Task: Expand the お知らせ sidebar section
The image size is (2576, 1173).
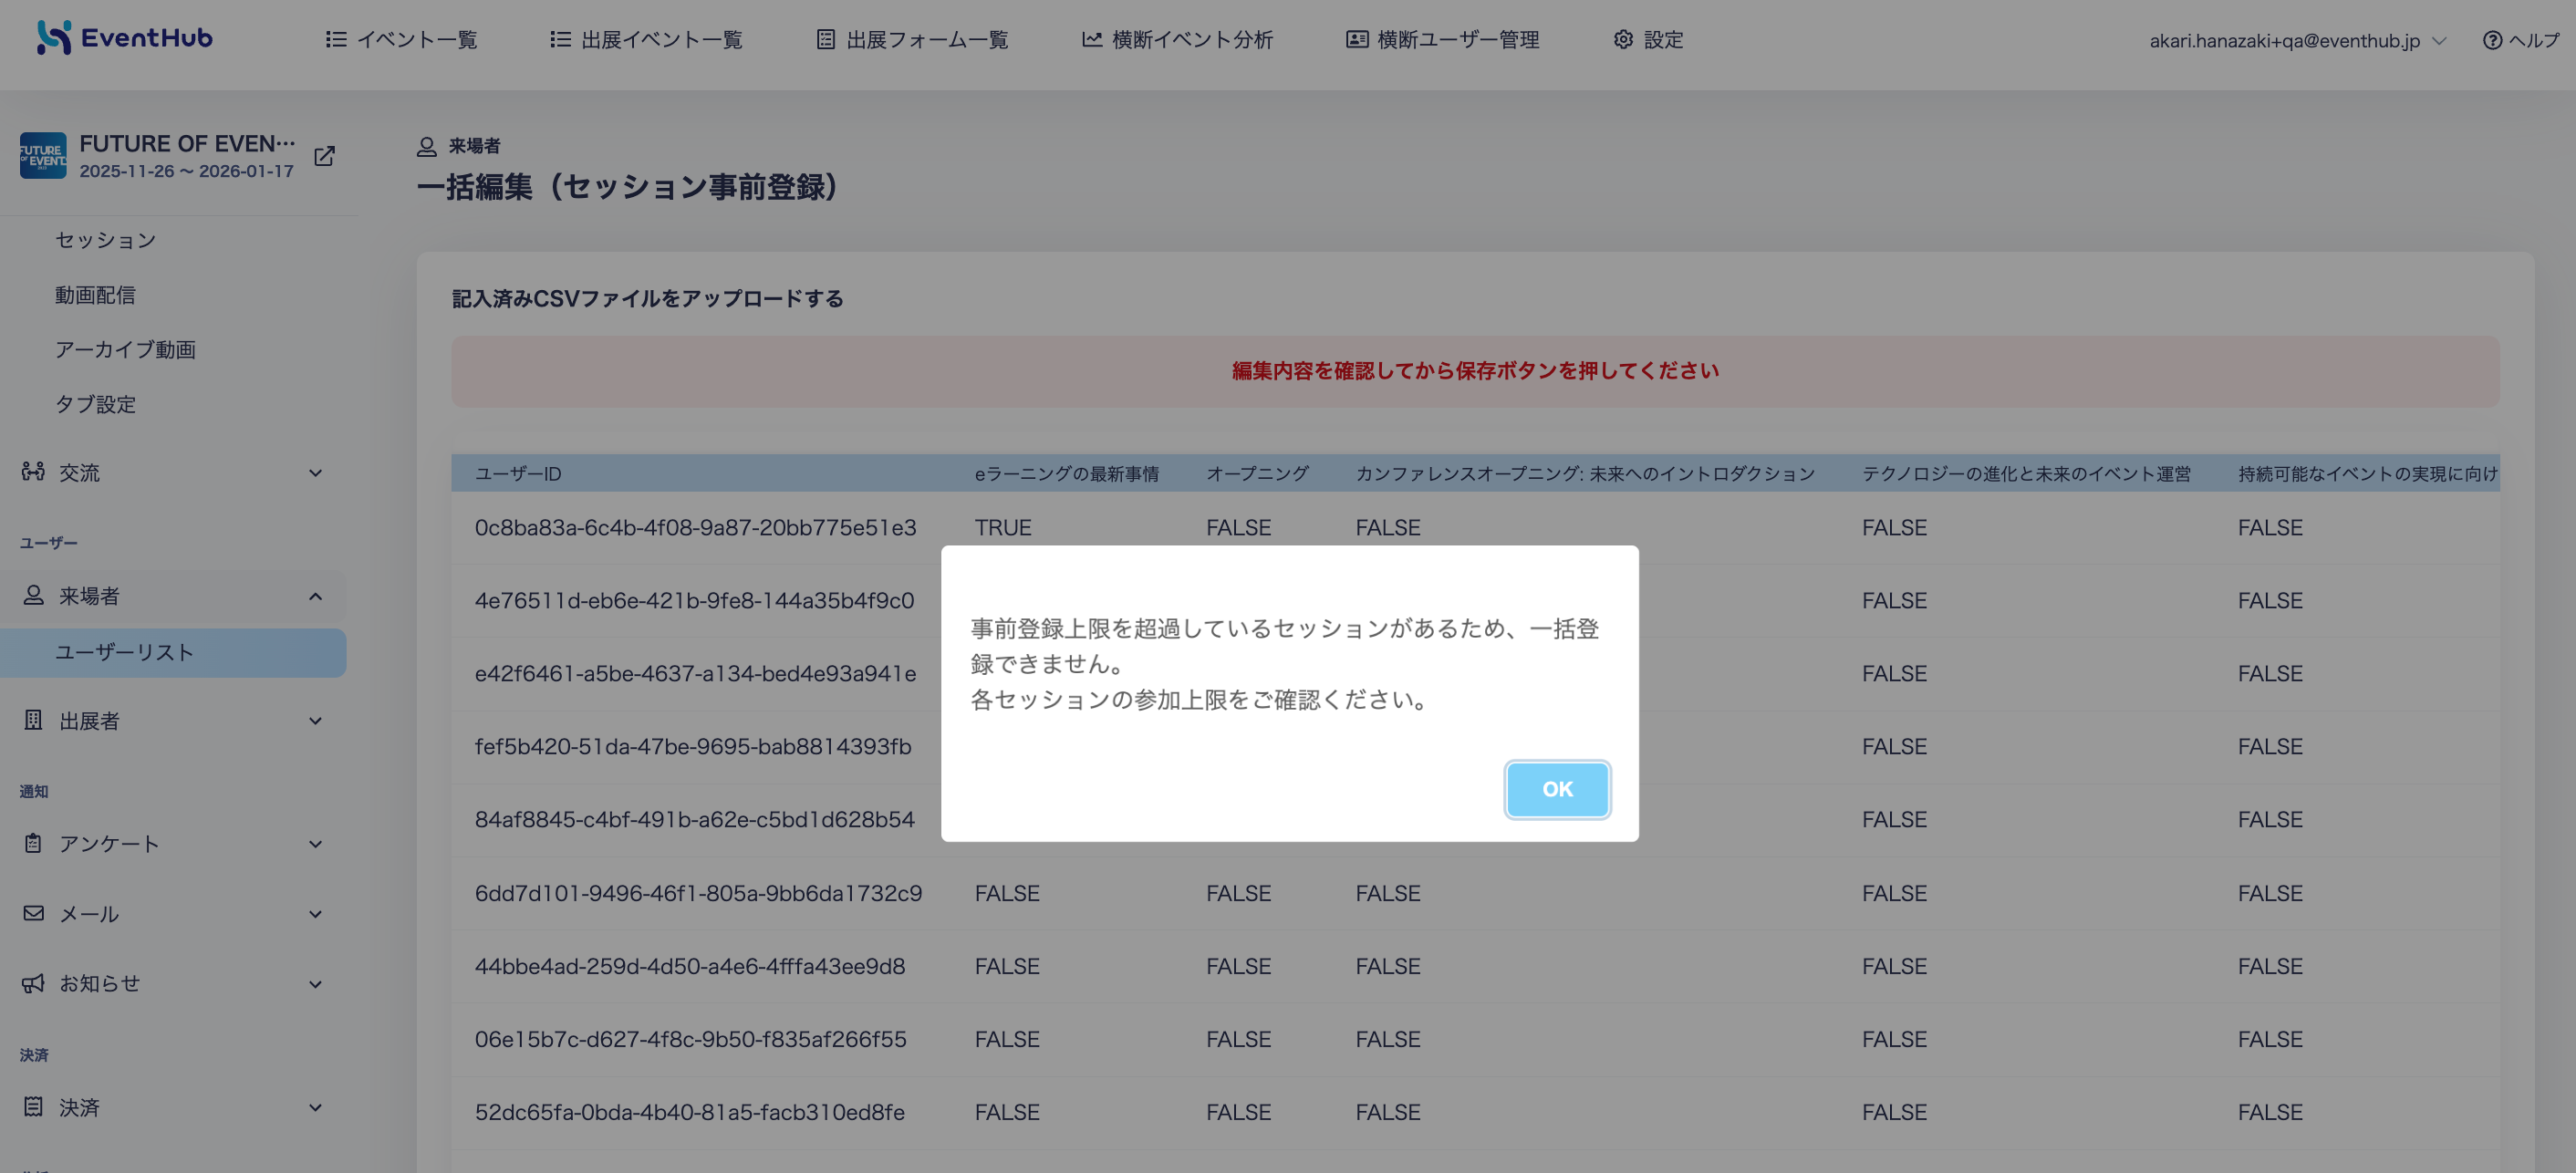Action: [315, 983]
